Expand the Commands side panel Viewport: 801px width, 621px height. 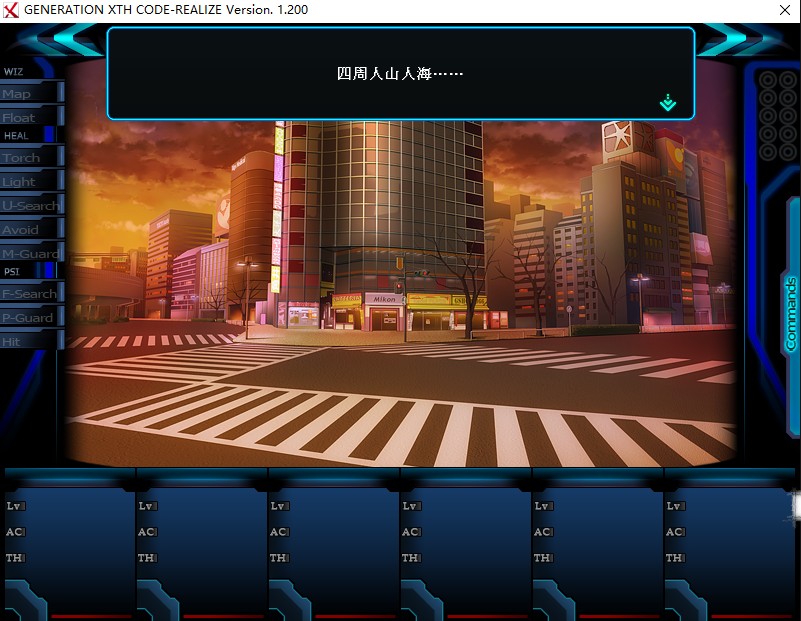[790, 312]
